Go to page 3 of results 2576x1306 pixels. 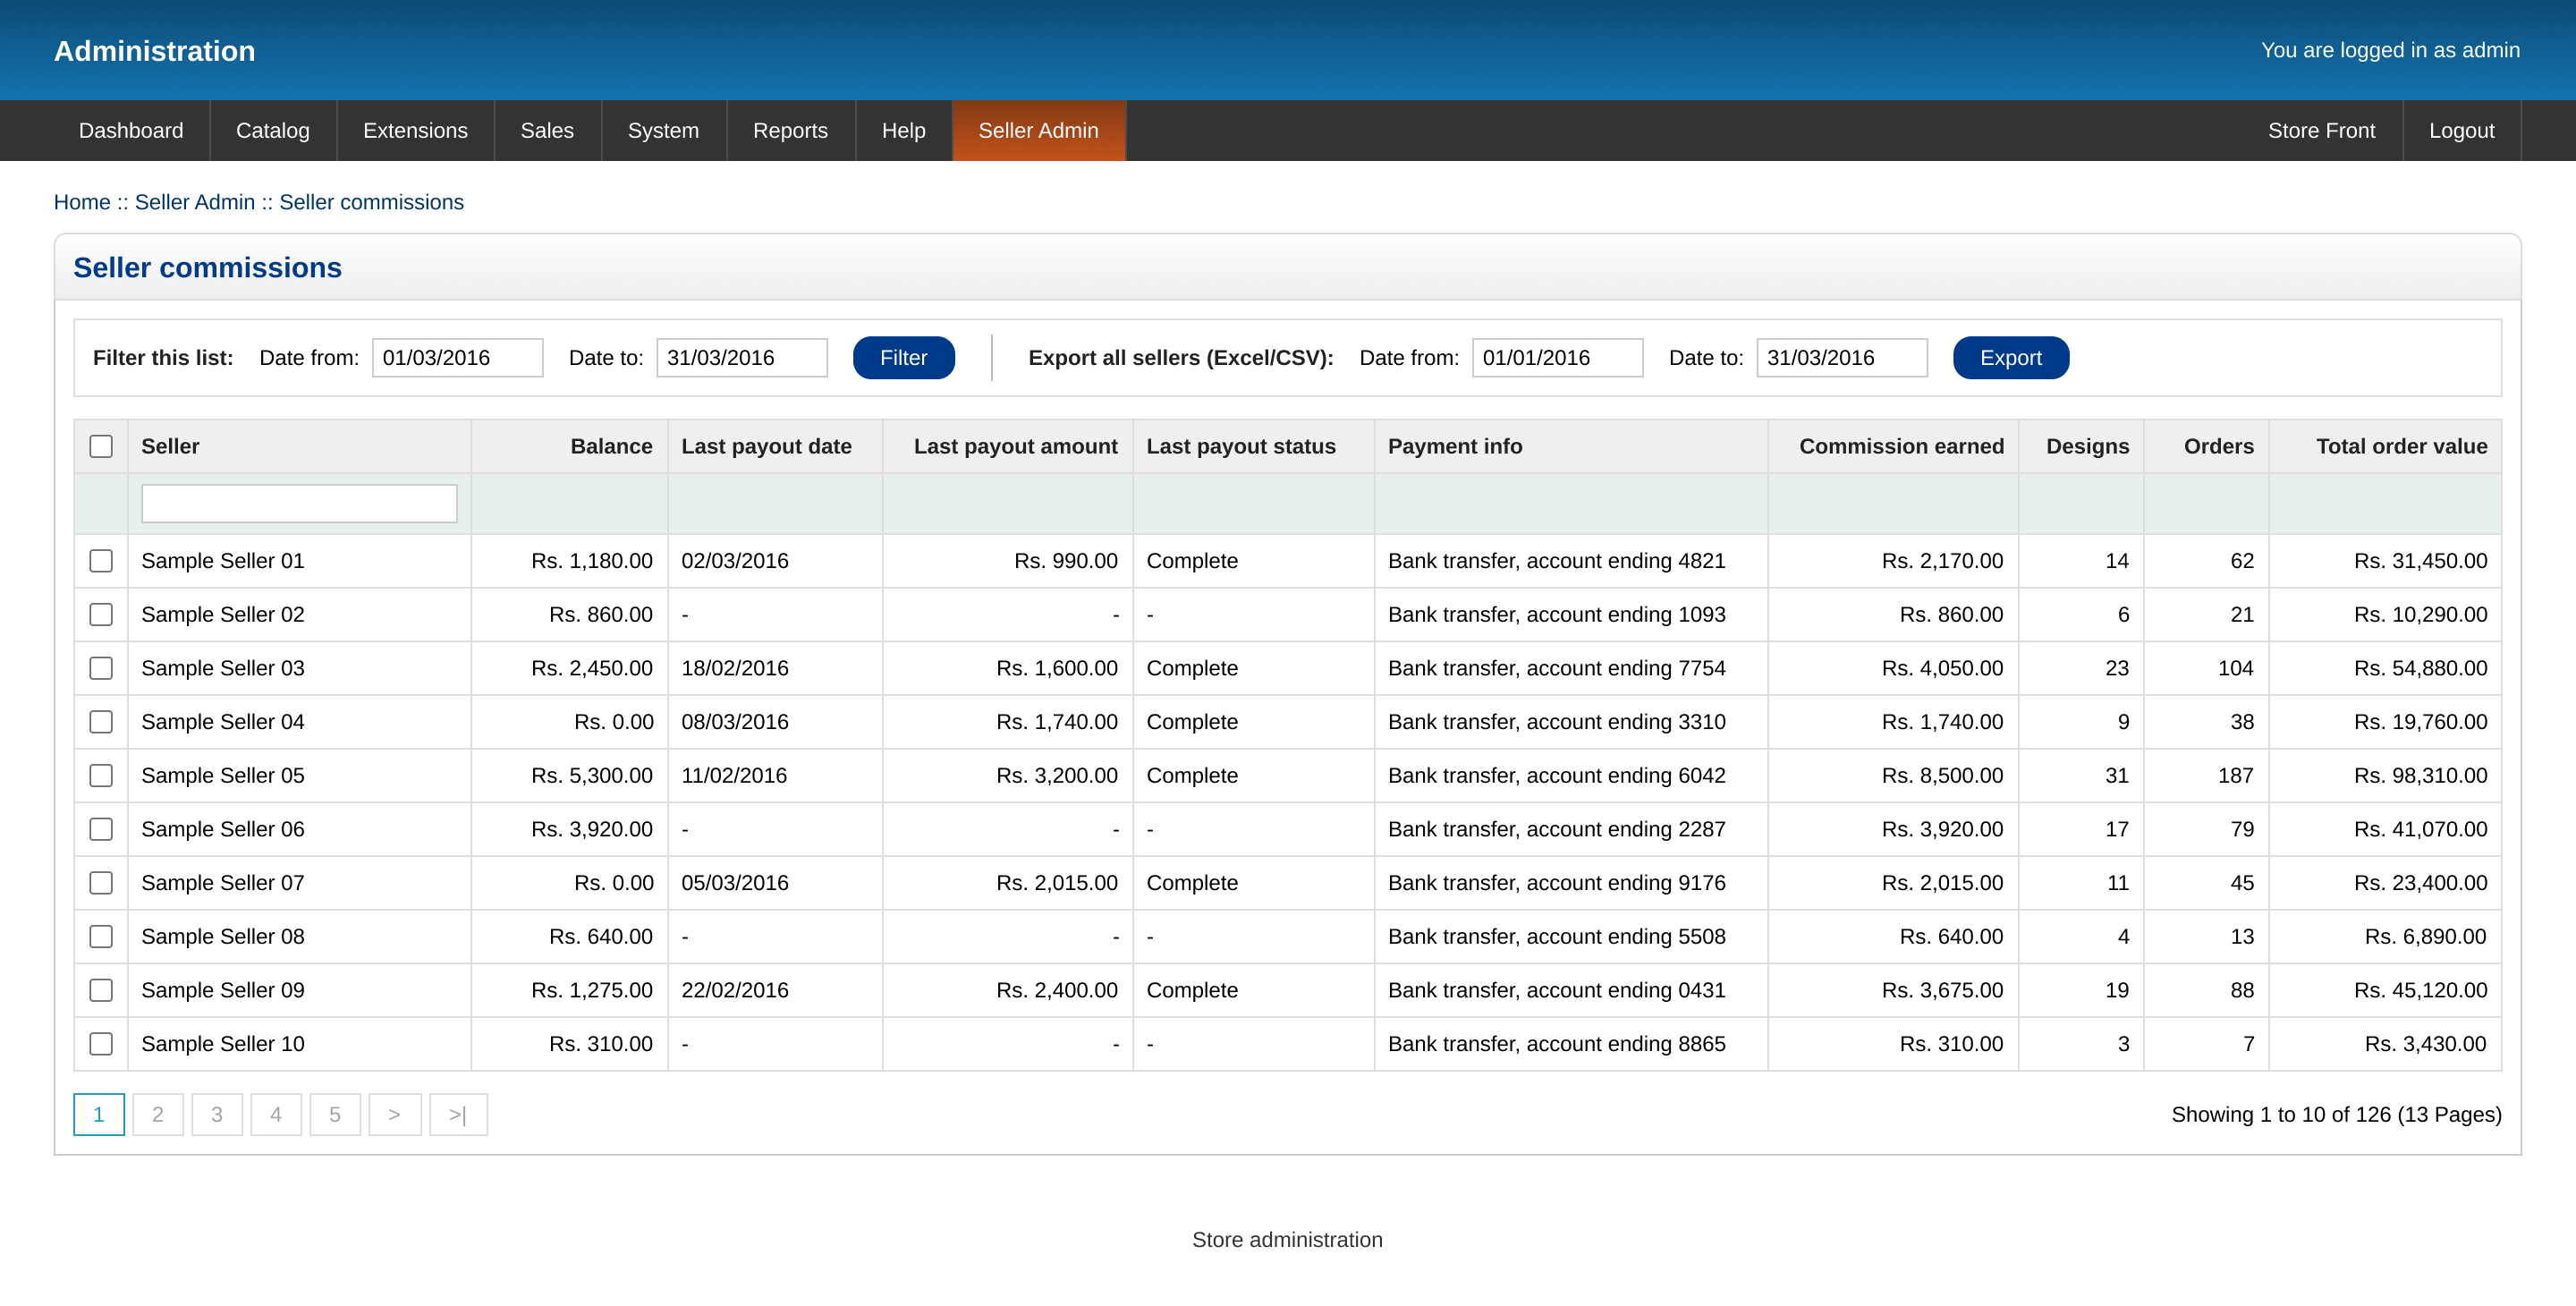tap(217, 1115)
